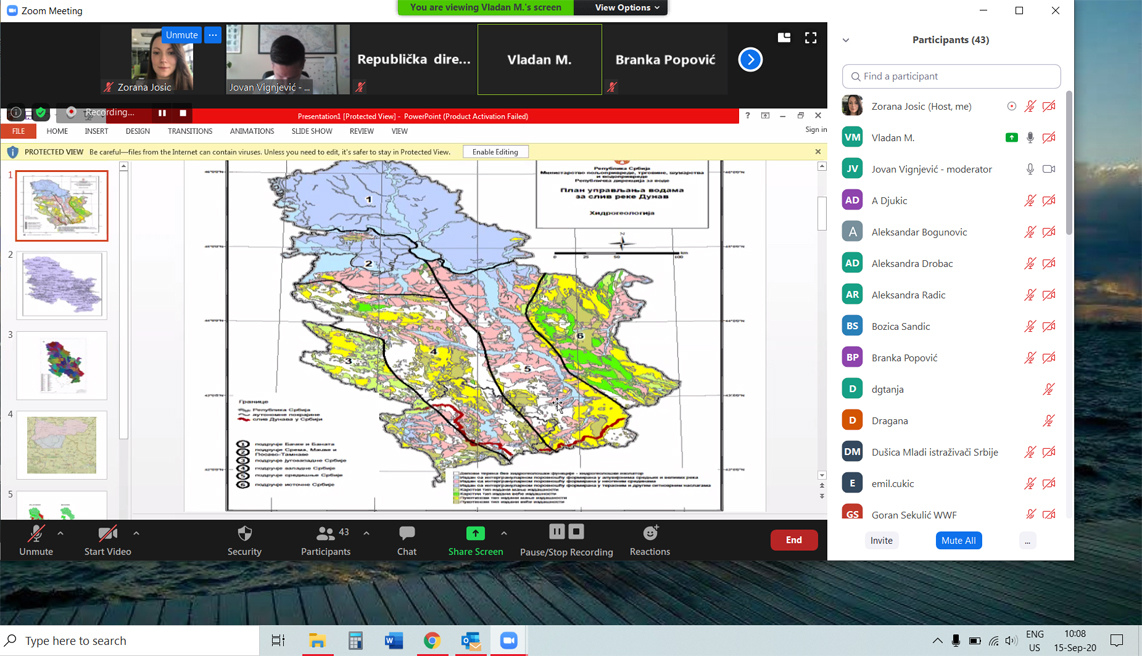
Task: Expand audio options arrow beside Unmute
Action: 61,534
